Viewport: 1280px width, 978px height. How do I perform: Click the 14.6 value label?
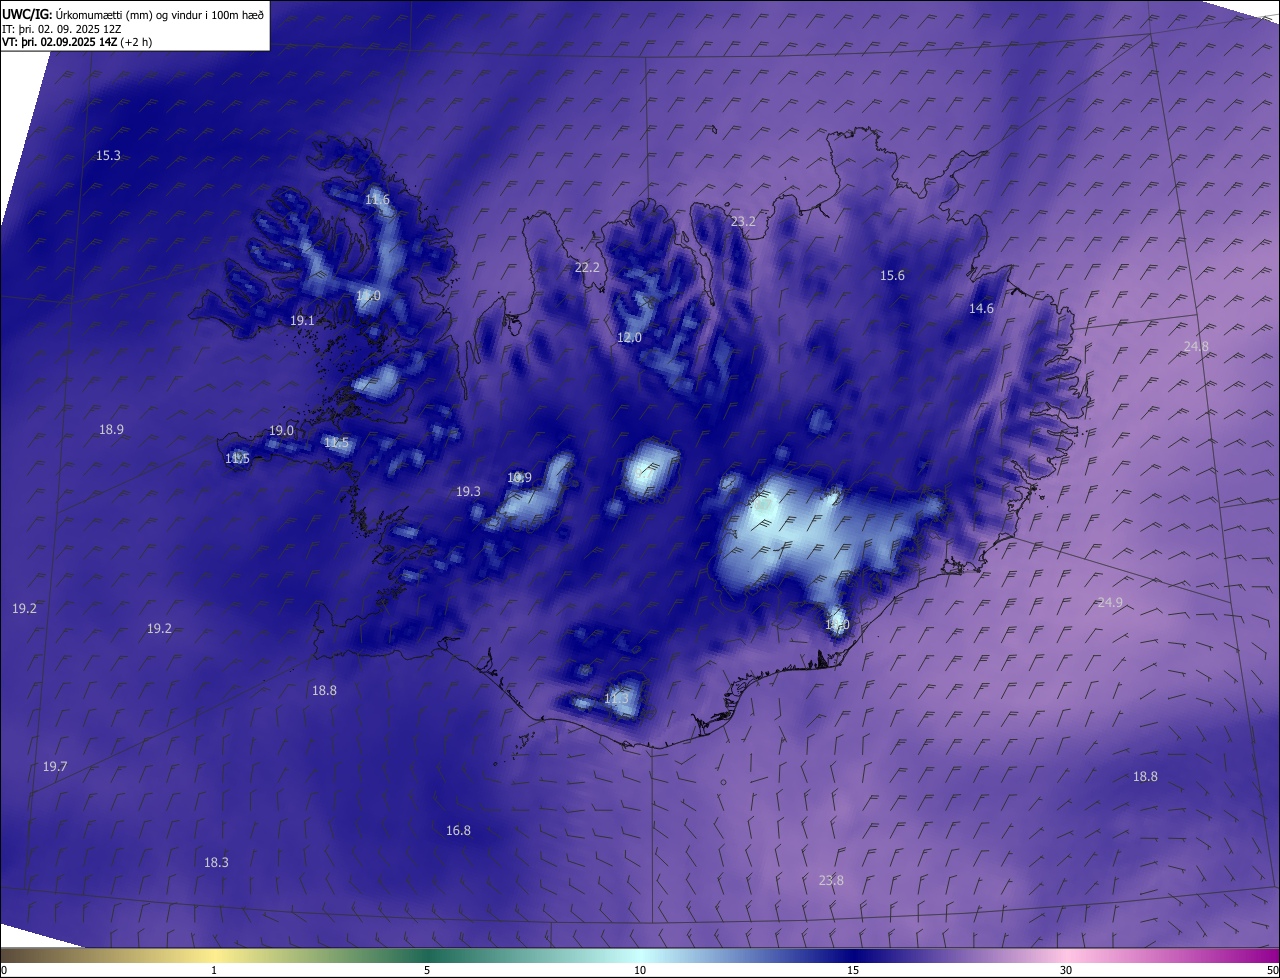click(981, 308)
